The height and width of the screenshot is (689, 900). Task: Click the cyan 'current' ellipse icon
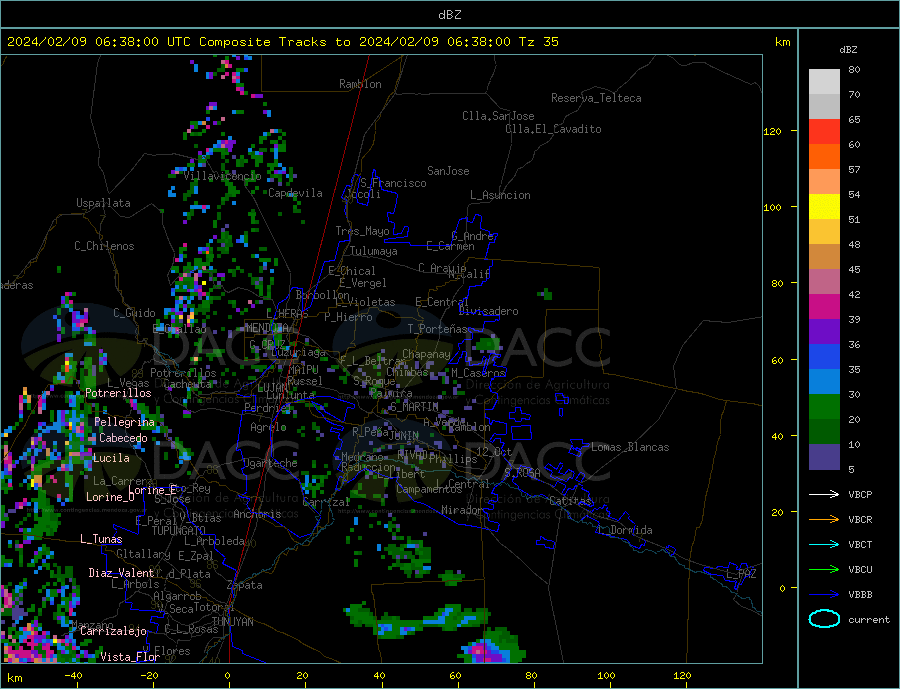point(824,619)
